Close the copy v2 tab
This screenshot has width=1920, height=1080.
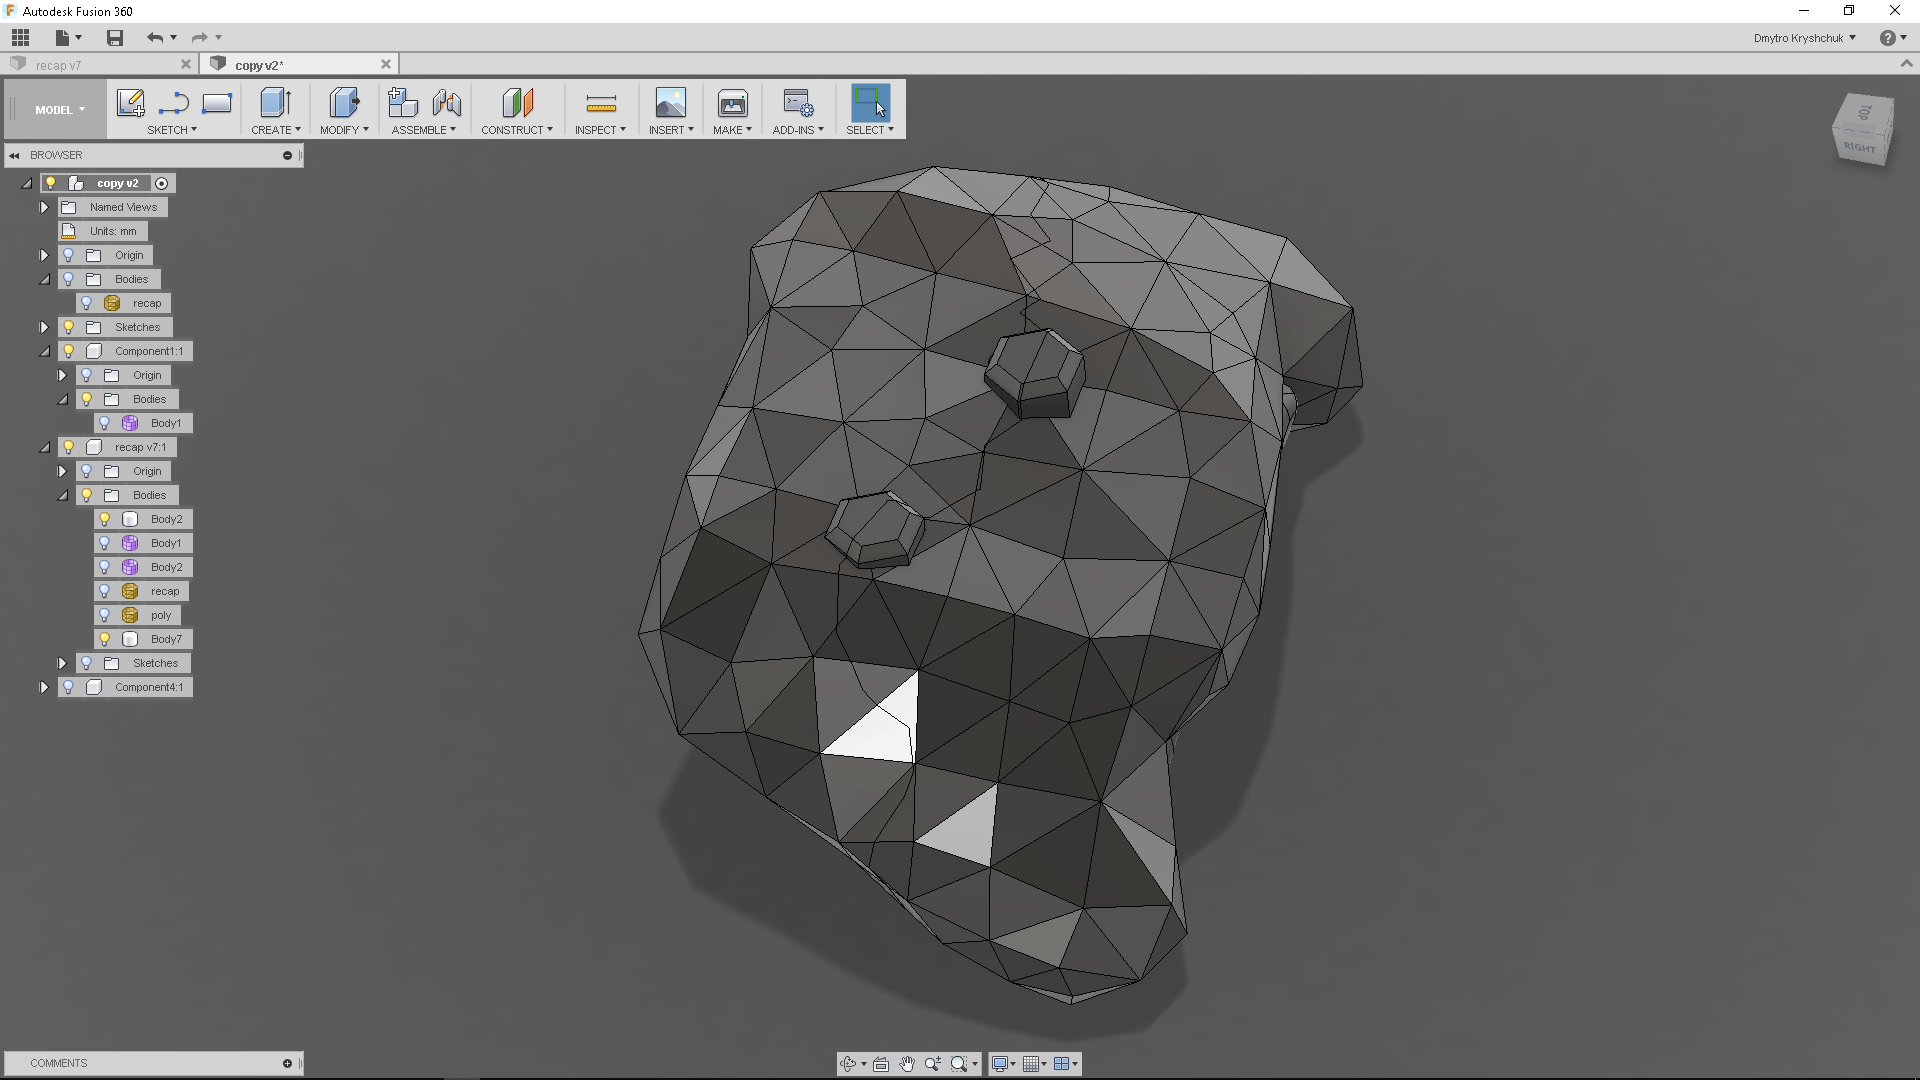pos(386,64)
